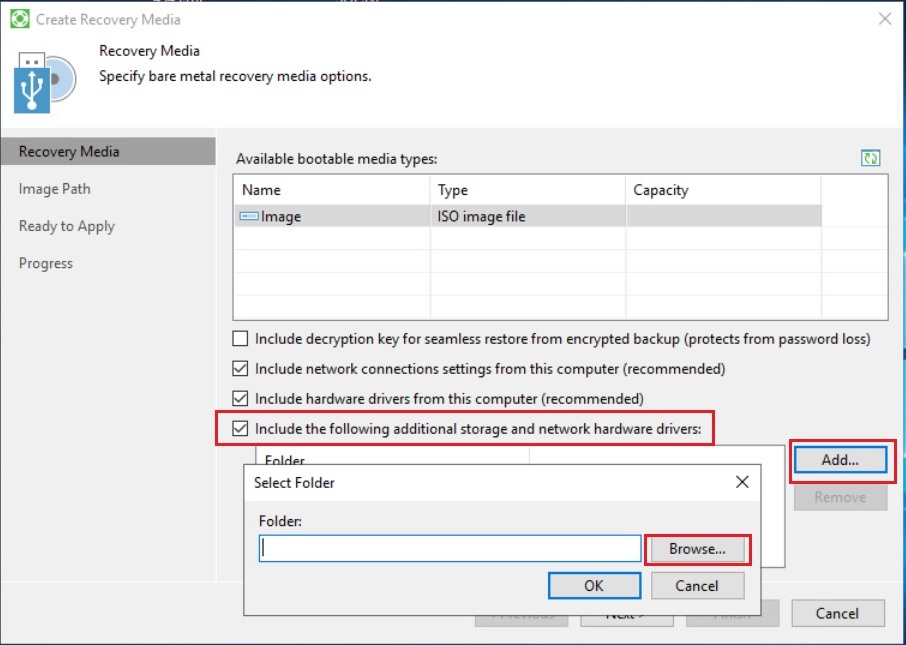Switch to the Progress step
906x645 pixels.
pyautogui.click(x=46, y=263)
